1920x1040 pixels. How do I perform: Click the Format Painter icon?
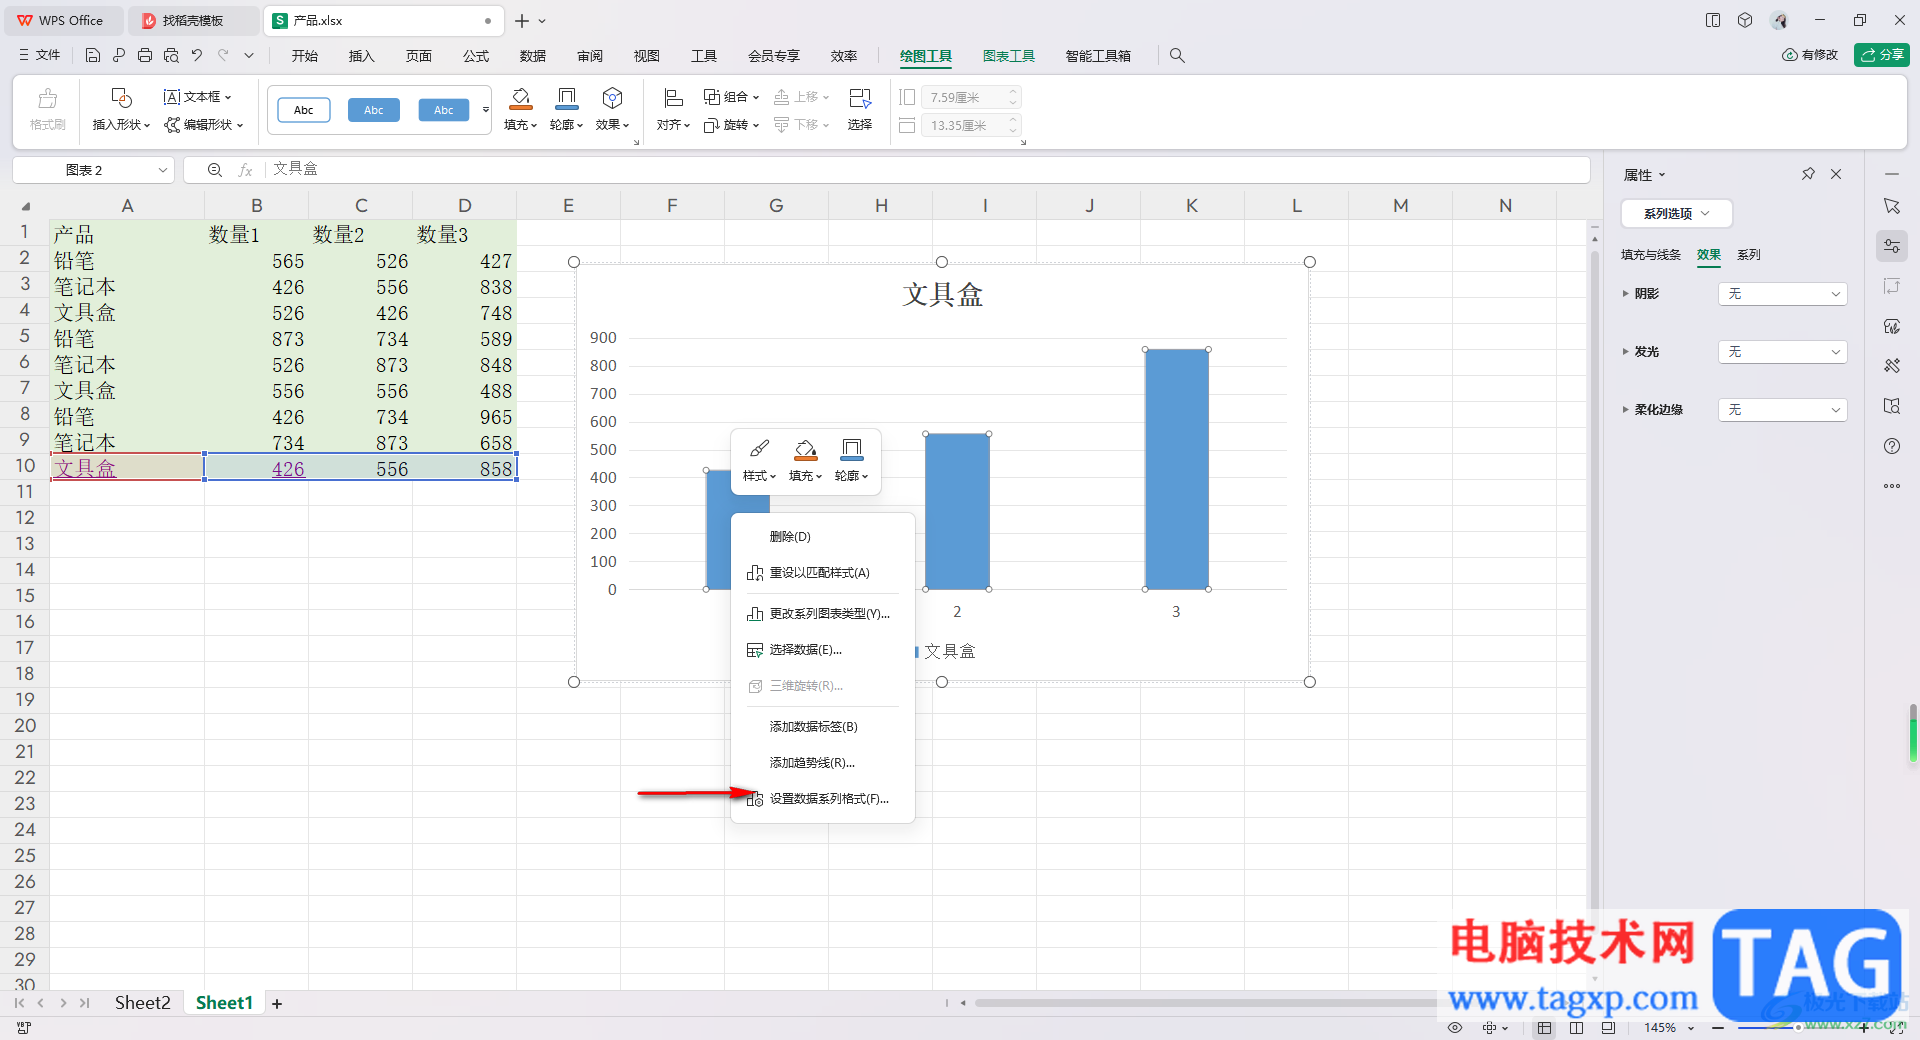(x=47, y=99)
